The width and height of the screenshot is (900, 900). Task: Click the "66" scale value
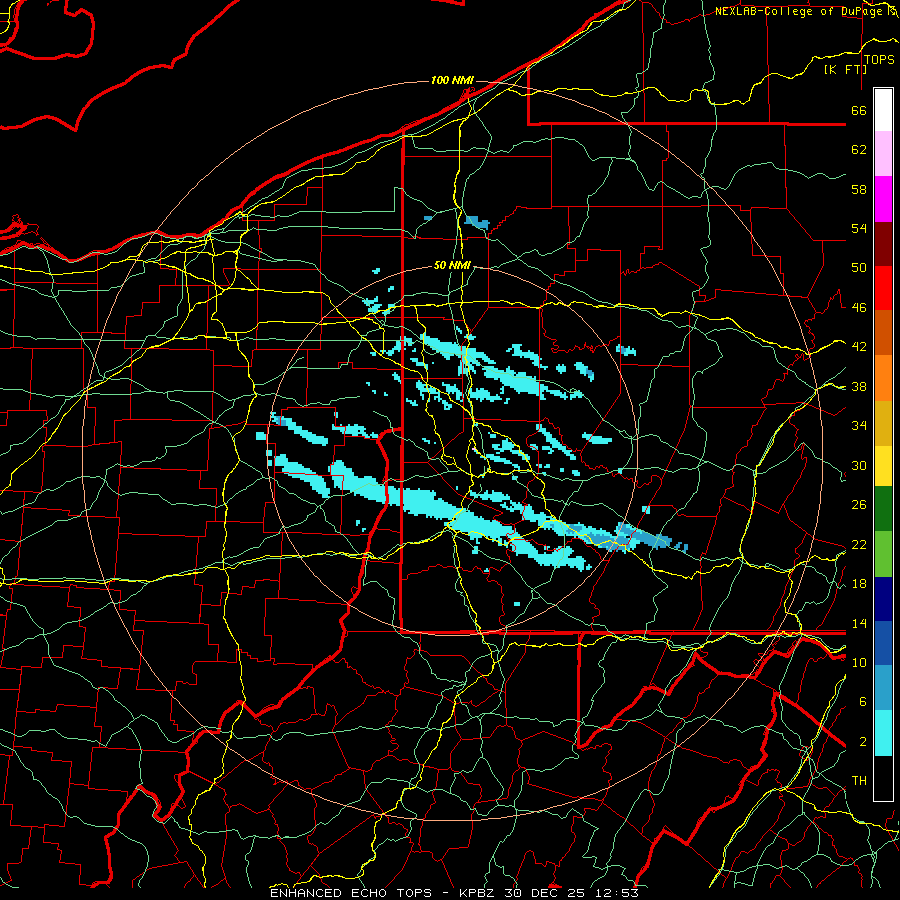click(859, 110)
